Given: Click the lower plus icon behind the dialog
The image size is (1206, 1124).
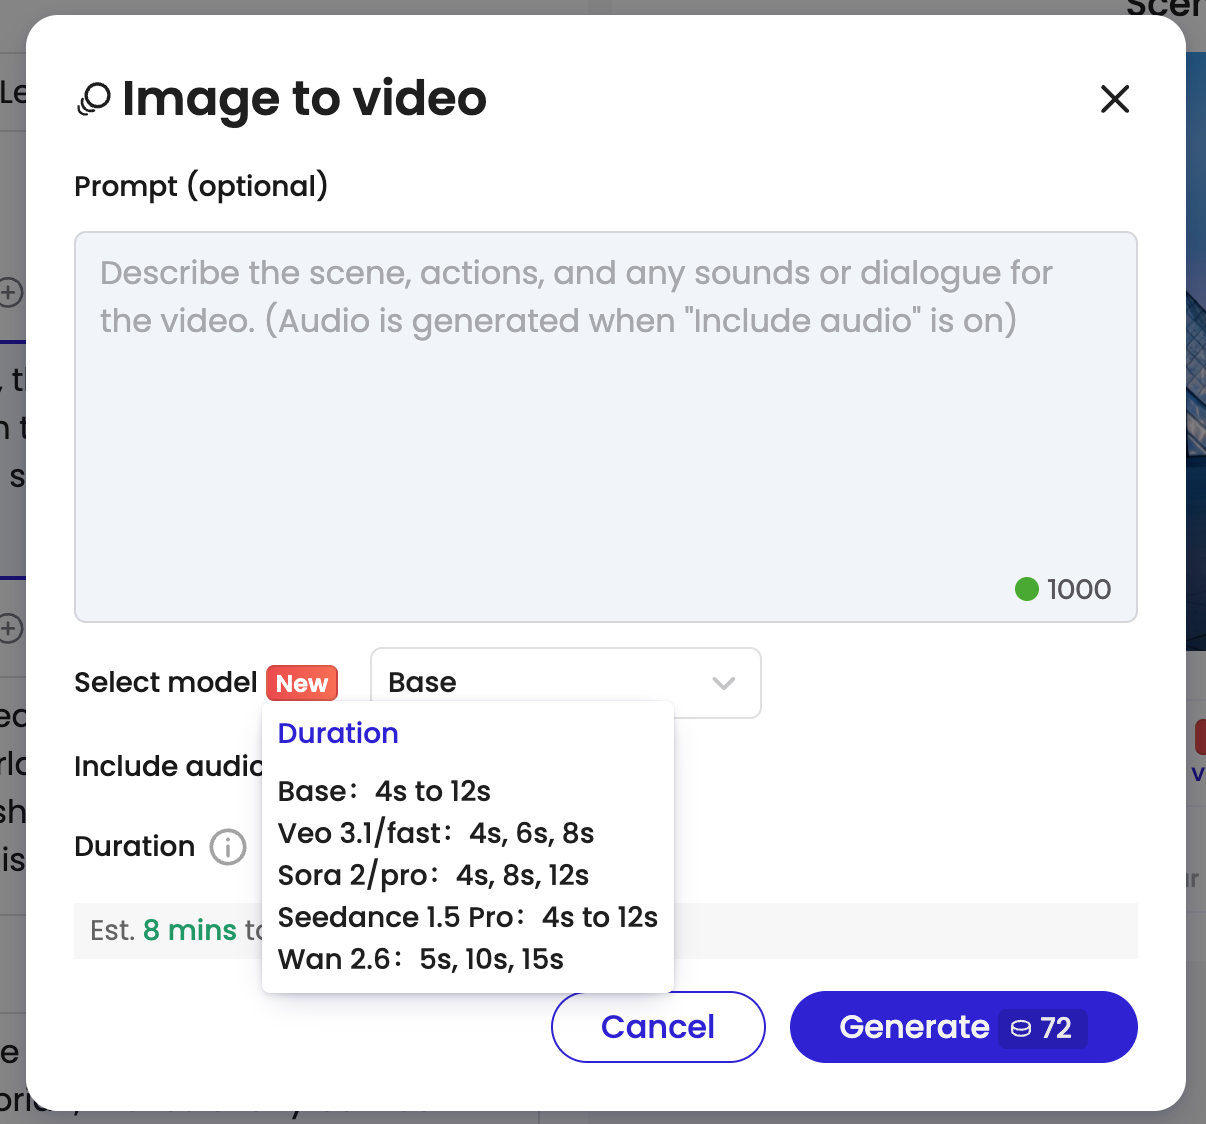Looking at the screenshot, I should click(10, 628).
